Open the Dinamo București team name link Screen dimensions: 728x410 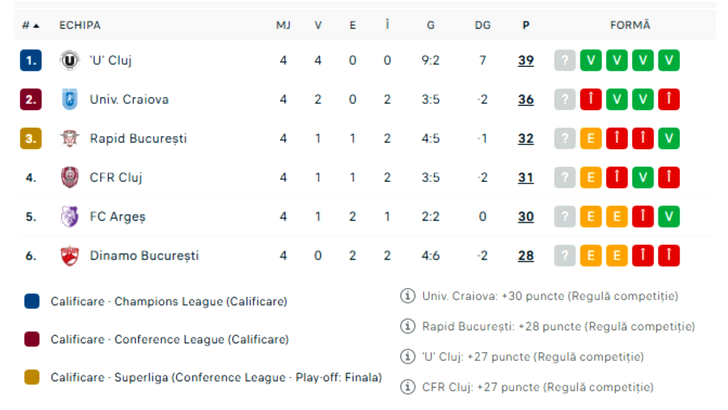[144, 256]
